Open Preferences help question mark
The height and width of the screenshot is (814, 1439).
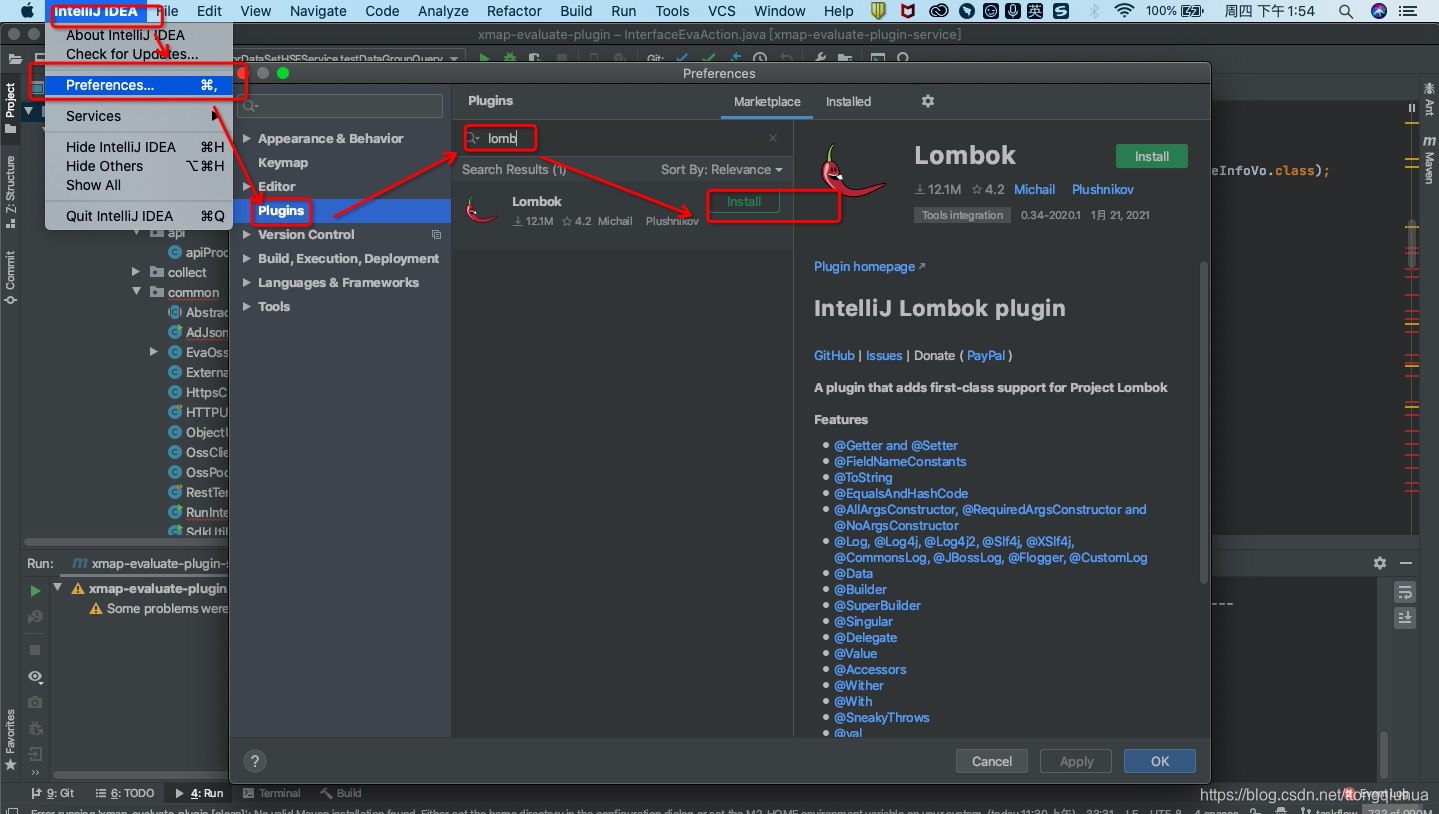pos(254,761)
